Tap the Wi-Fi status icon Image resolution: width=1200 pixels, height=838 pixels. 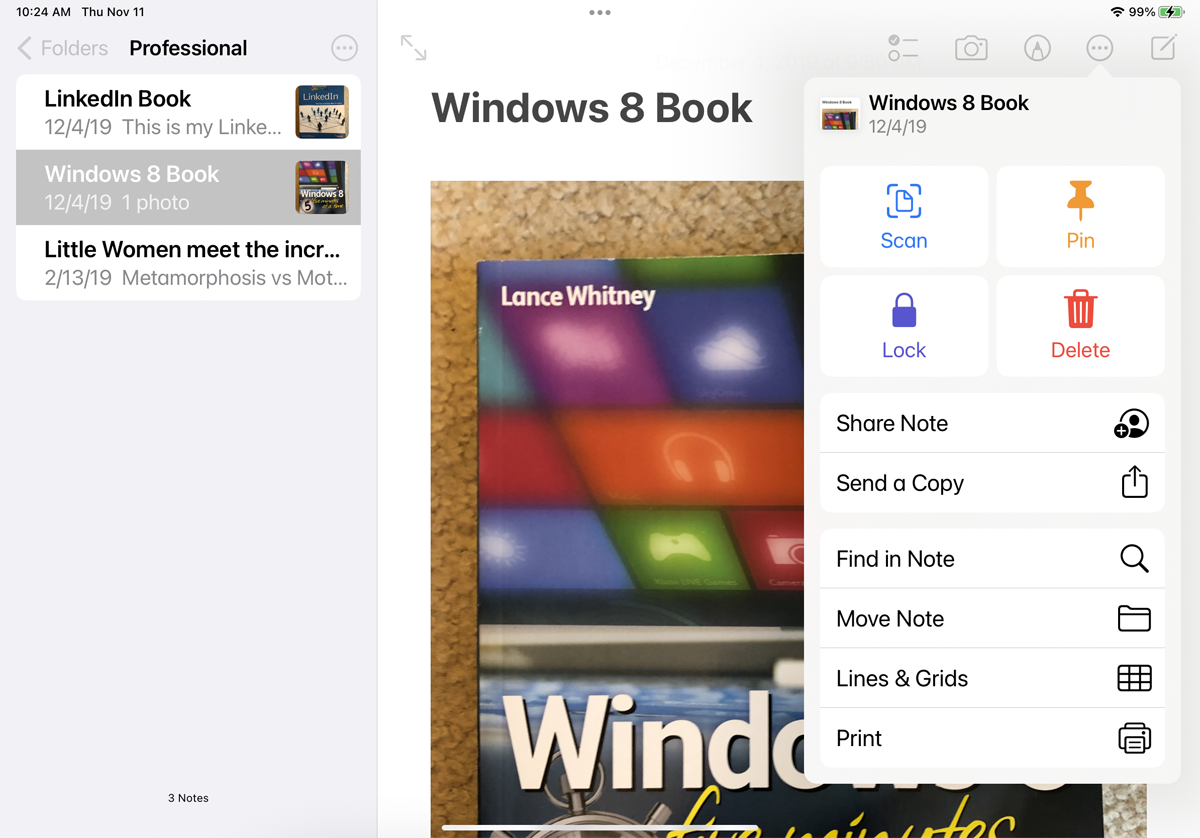coord(1117,12)
